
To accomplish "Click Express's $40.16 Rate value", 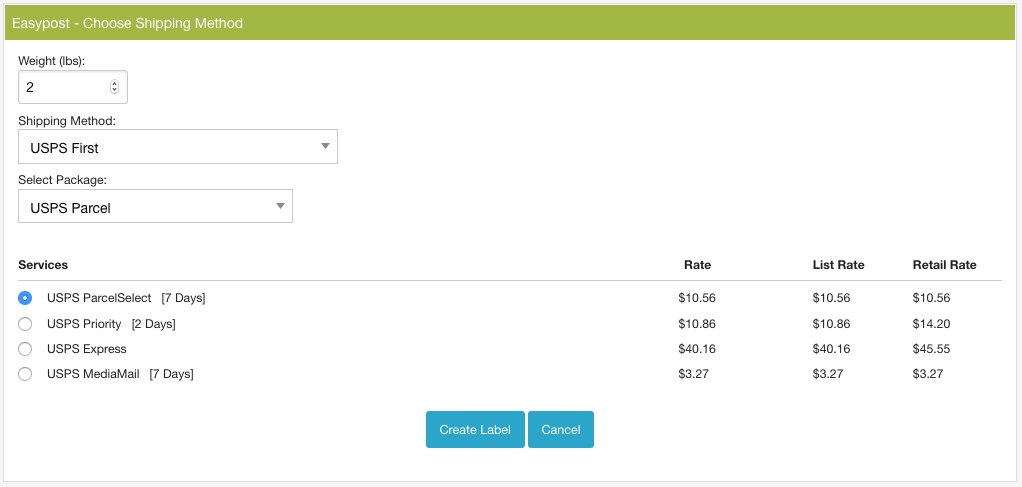I will pos(697,349).
